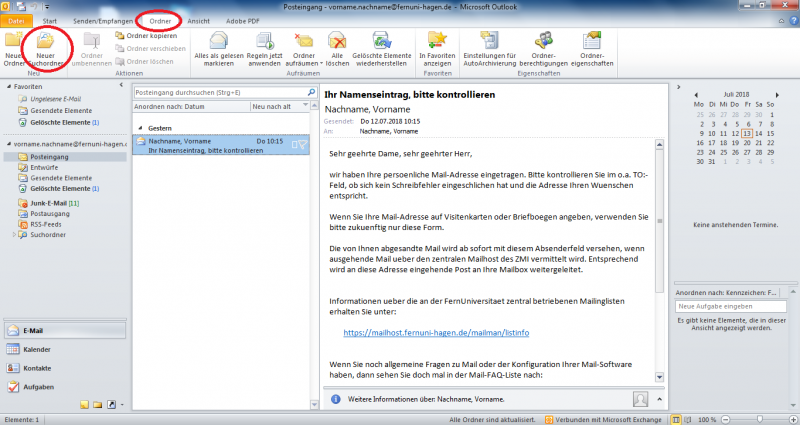Viewport: 800px width, 425px height.
Task: Click the category box on the message
Action: pyautogui.click(x=294, y=145)
